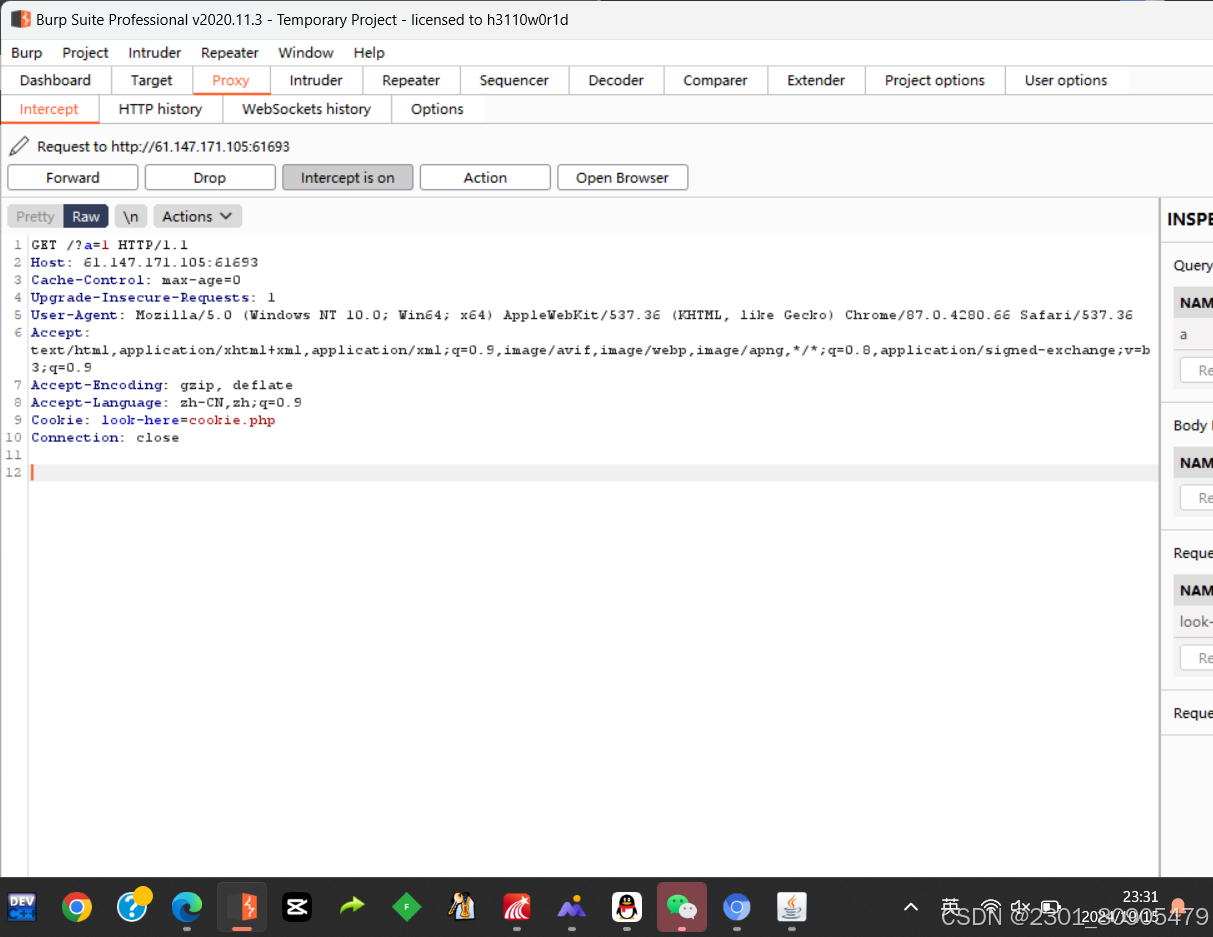Screen dimensions: 1213x937
Task: Open the Actions dropdown menu
Action: (197, 216)
